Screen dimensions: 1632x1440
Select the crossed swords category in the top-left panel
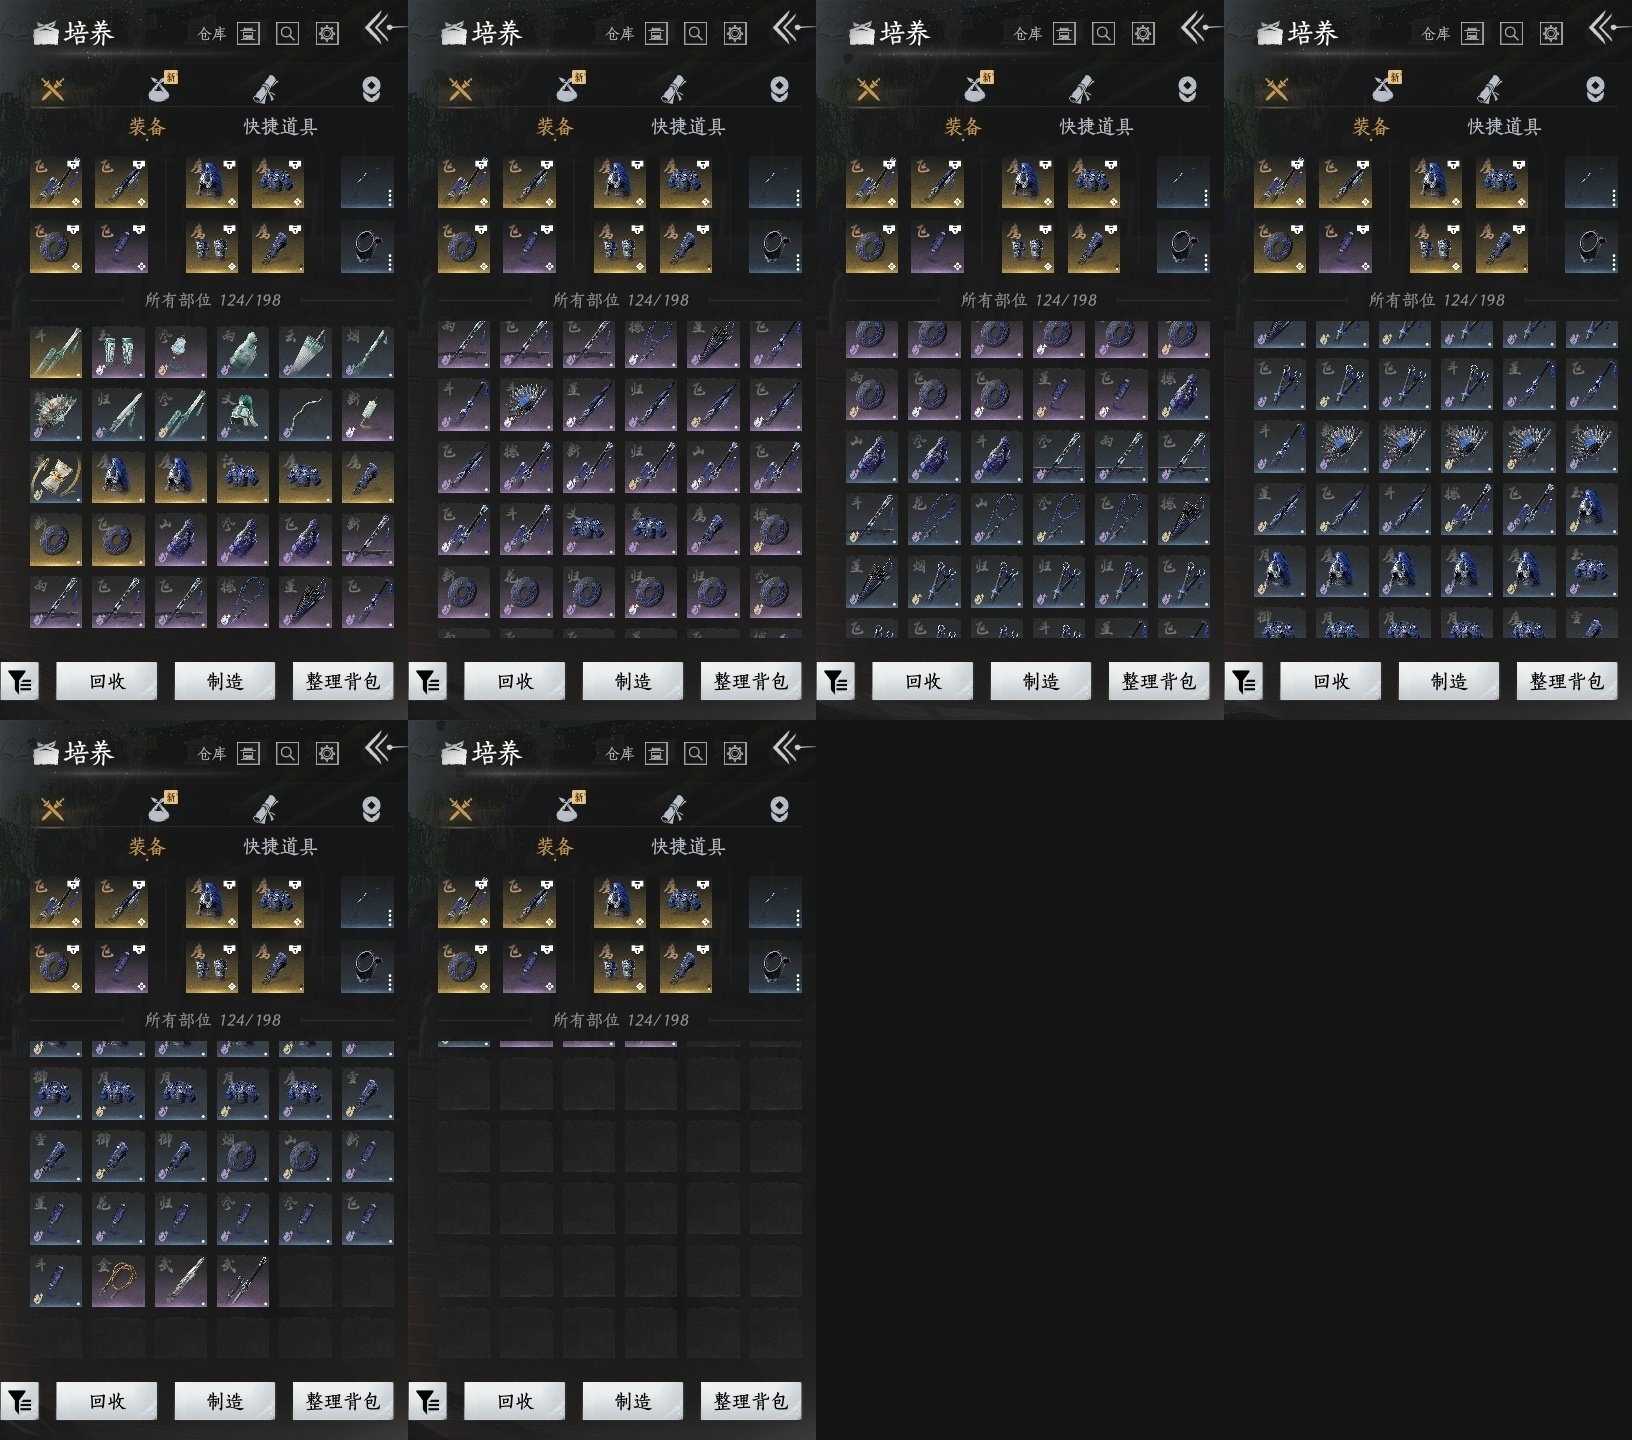(52, 90)
